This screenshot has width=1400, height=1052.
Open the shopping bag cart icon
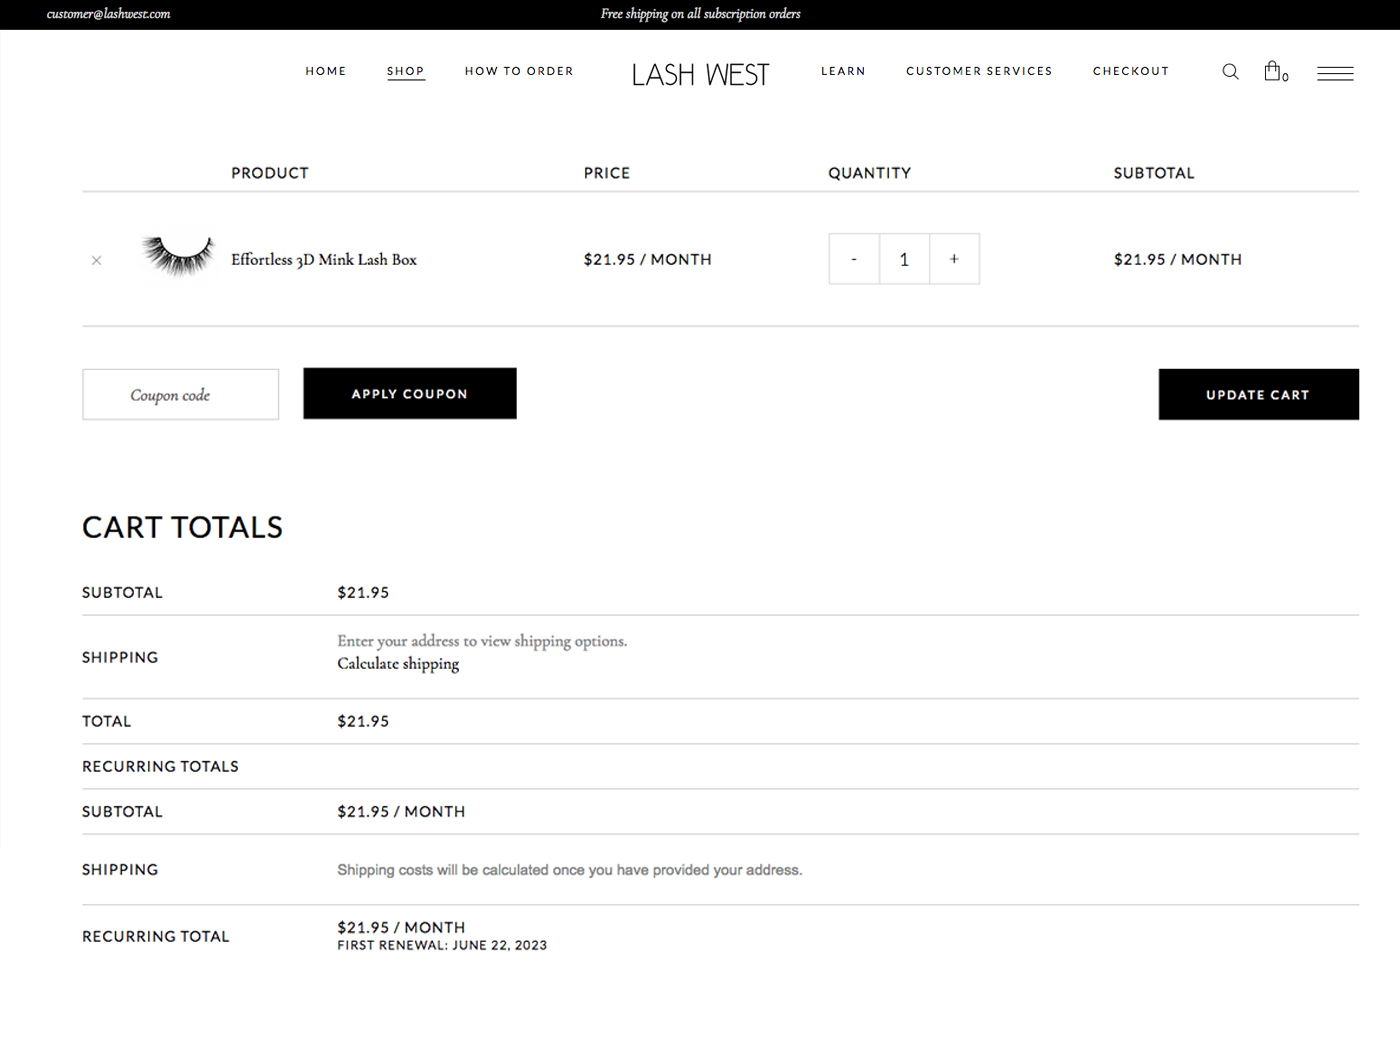(1273, 71)
